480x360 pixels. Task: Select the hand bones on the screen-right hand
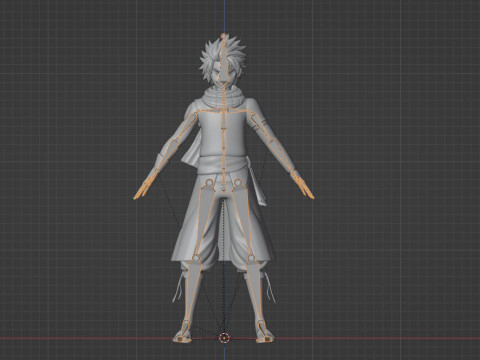tap(303, 185)
